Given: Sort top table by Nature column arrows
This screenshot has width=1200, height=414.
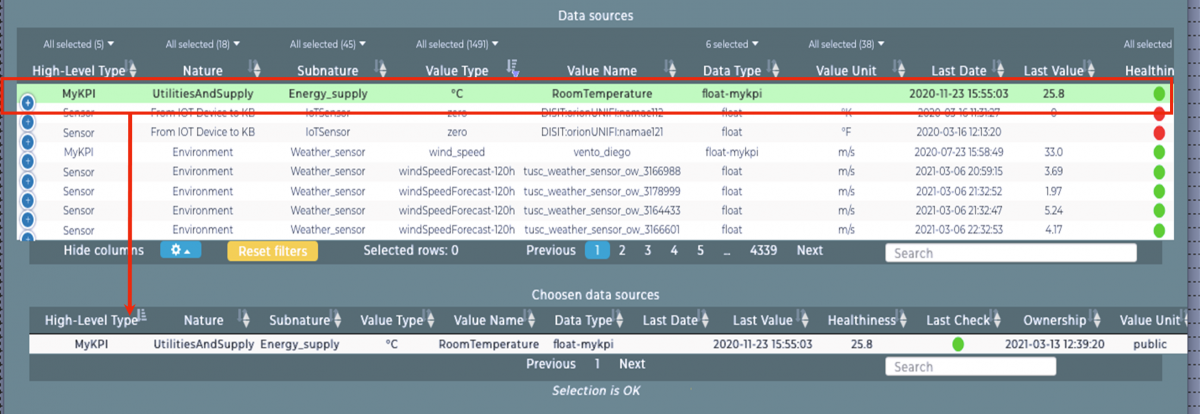Looking at the screenshot, I should coord(257,70).
